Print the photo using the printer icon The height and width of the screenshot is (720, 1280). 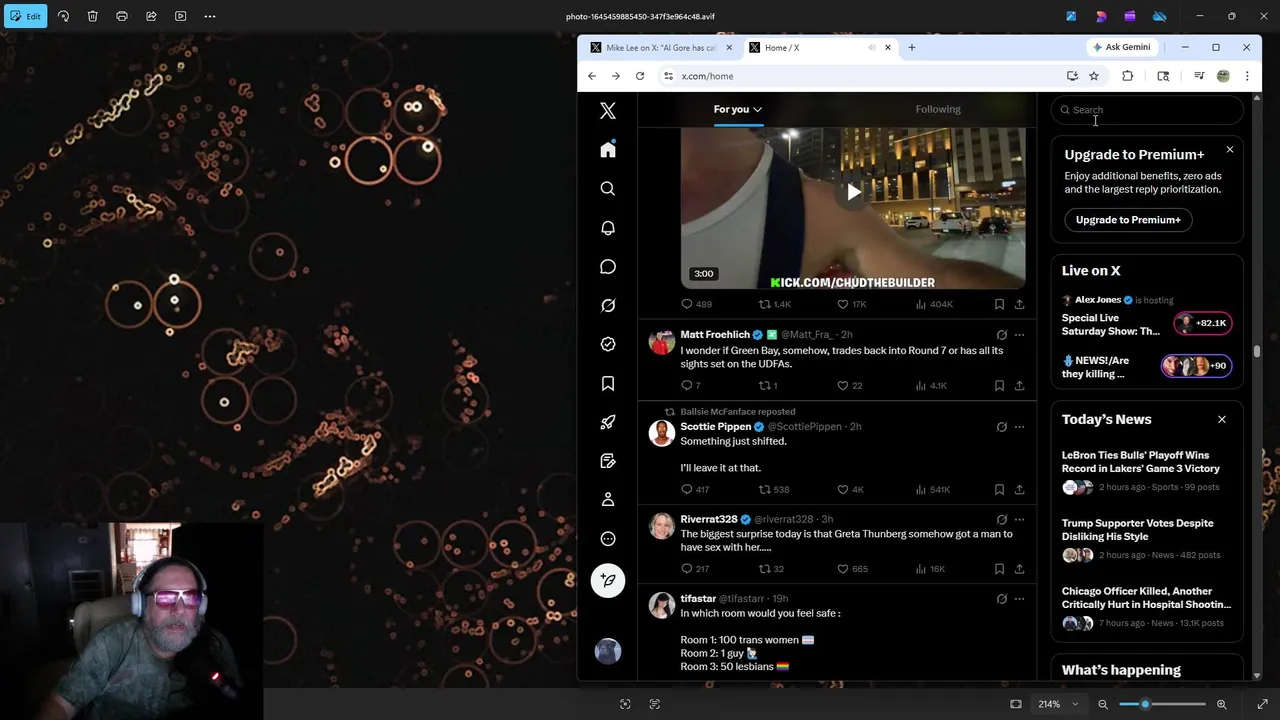pos(122,16)
